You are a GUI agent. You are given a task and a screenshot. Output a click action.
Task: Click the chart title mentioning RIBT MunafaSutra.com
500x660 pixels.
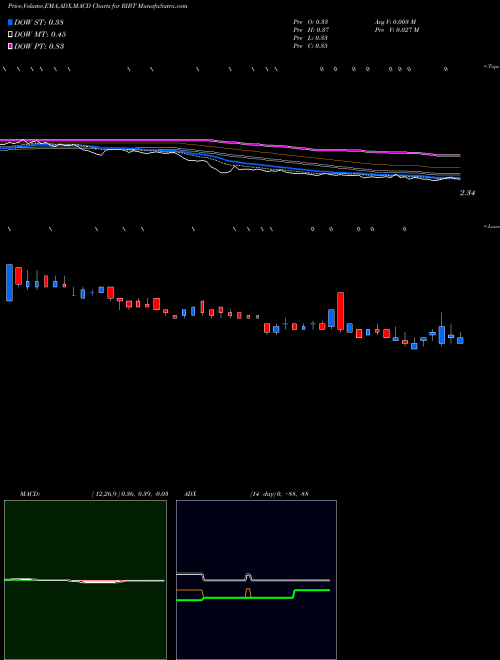point(98,6)
